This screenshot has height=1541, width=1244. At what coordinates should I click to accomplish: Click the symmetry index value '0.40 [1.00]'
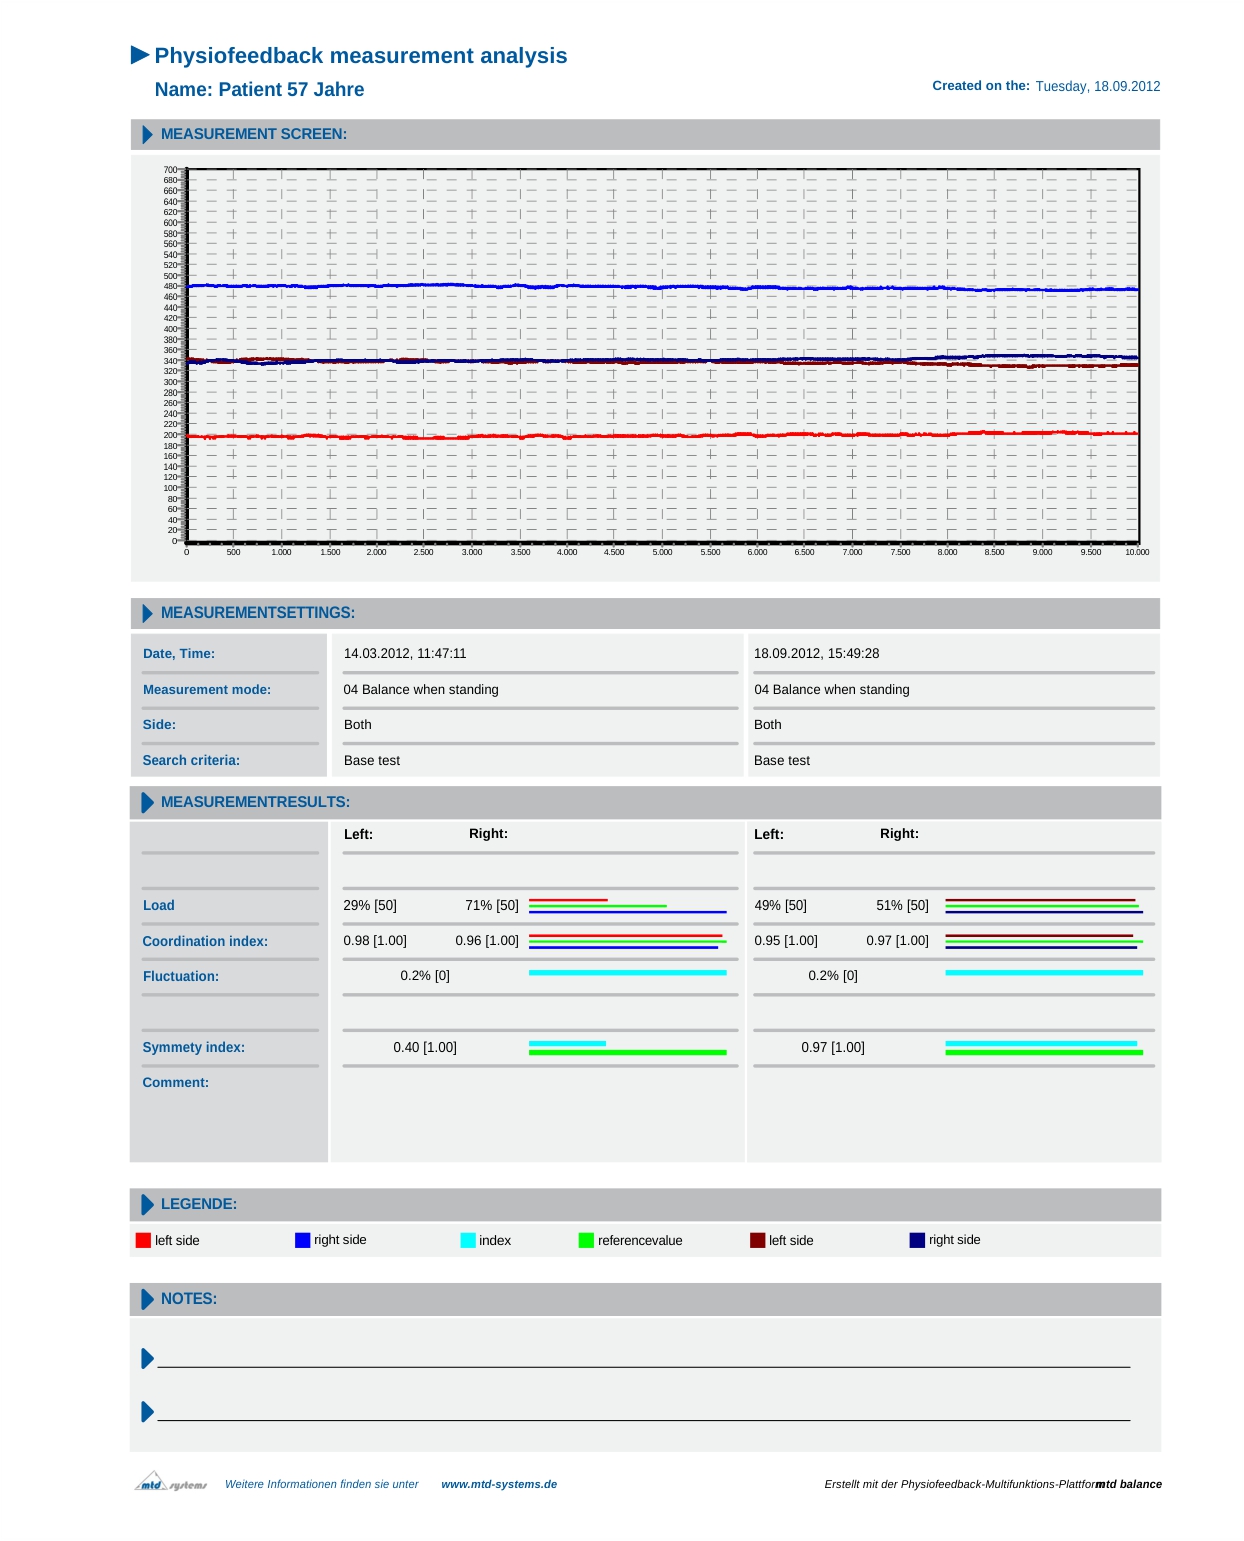coord(425,1048)
